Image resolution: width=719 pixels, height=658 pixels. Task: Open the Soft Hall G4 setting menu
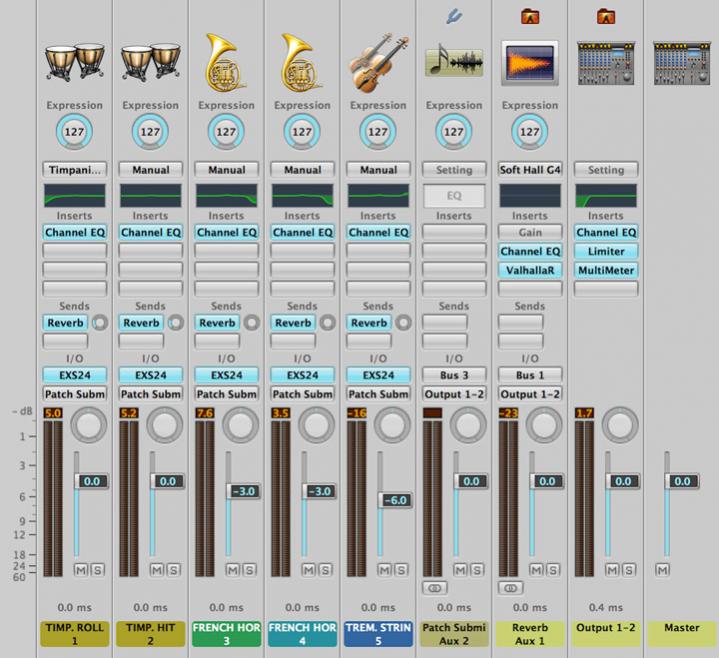530,170
